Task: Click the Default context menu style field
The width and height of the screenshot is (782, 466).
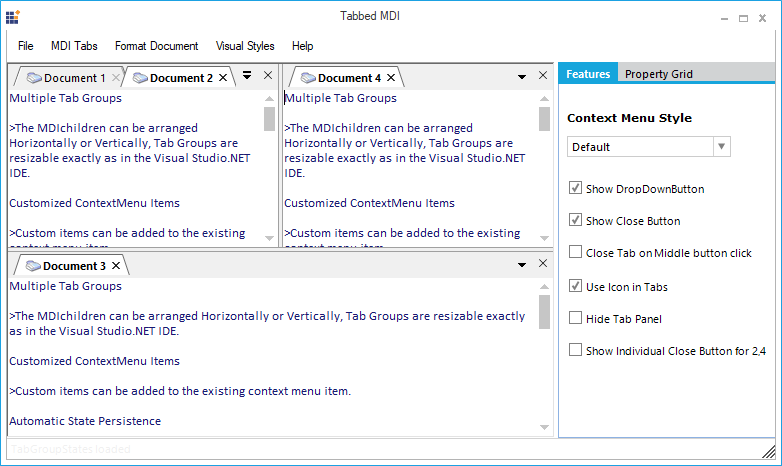Action: [x=640, y=147]
